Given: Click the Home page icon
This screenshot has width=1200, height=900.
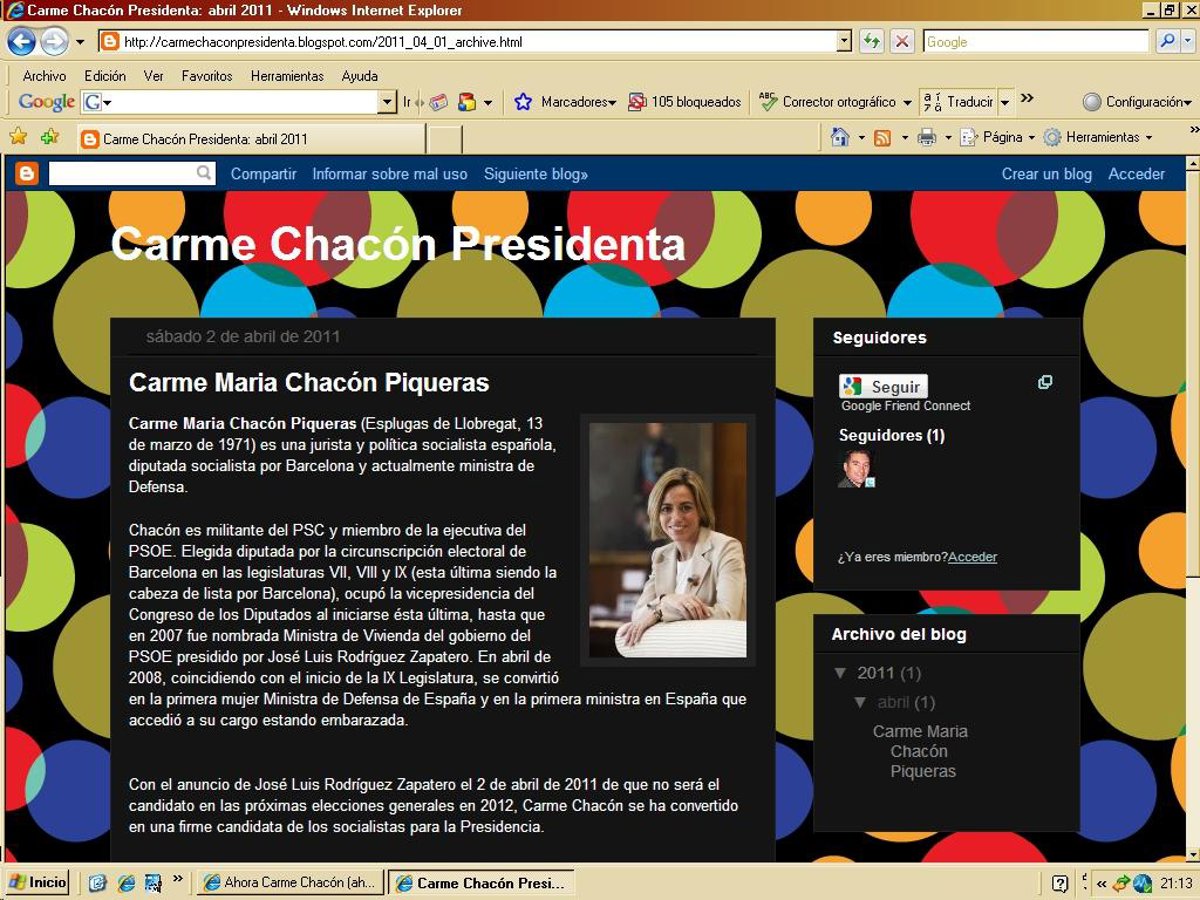Looking at the screenshot, I should [x=840, y=137].
